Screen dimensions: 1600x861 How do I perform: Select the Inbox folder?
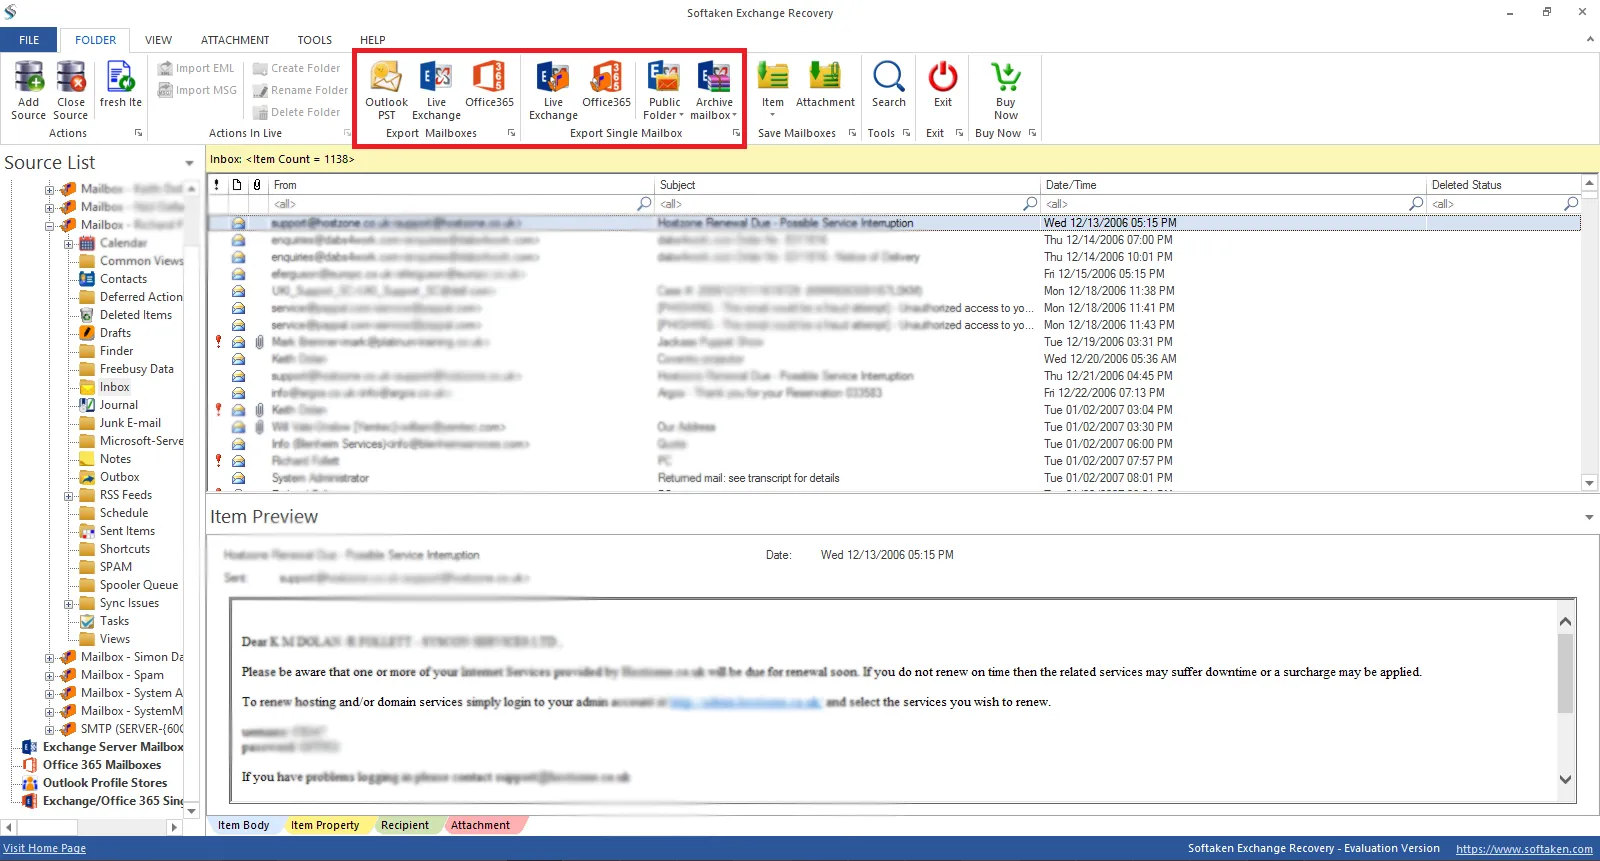[x=114, y=387]
